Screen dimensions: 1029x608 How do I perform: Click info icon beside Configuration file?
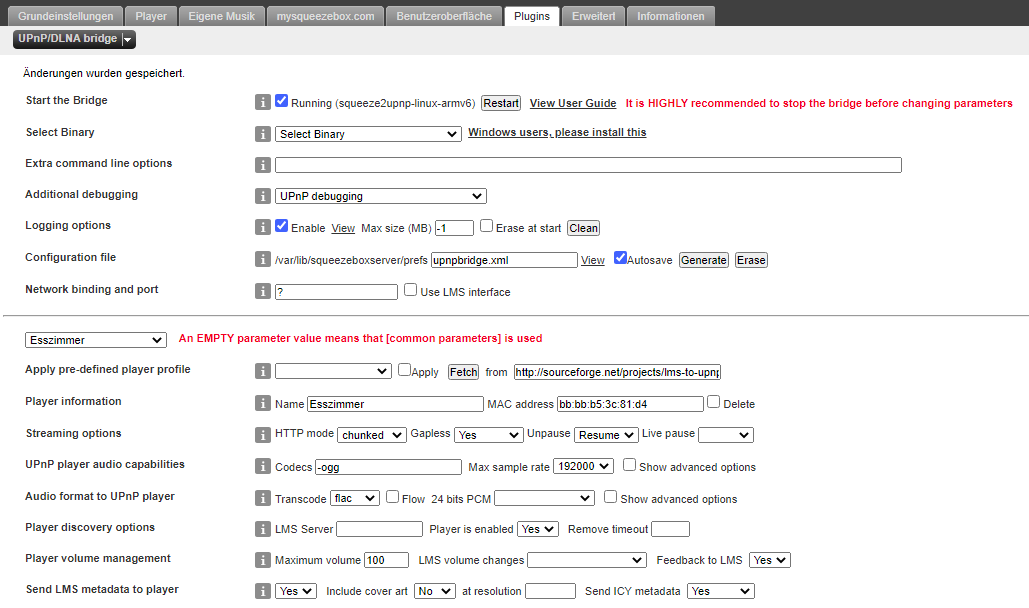point(263,259)
